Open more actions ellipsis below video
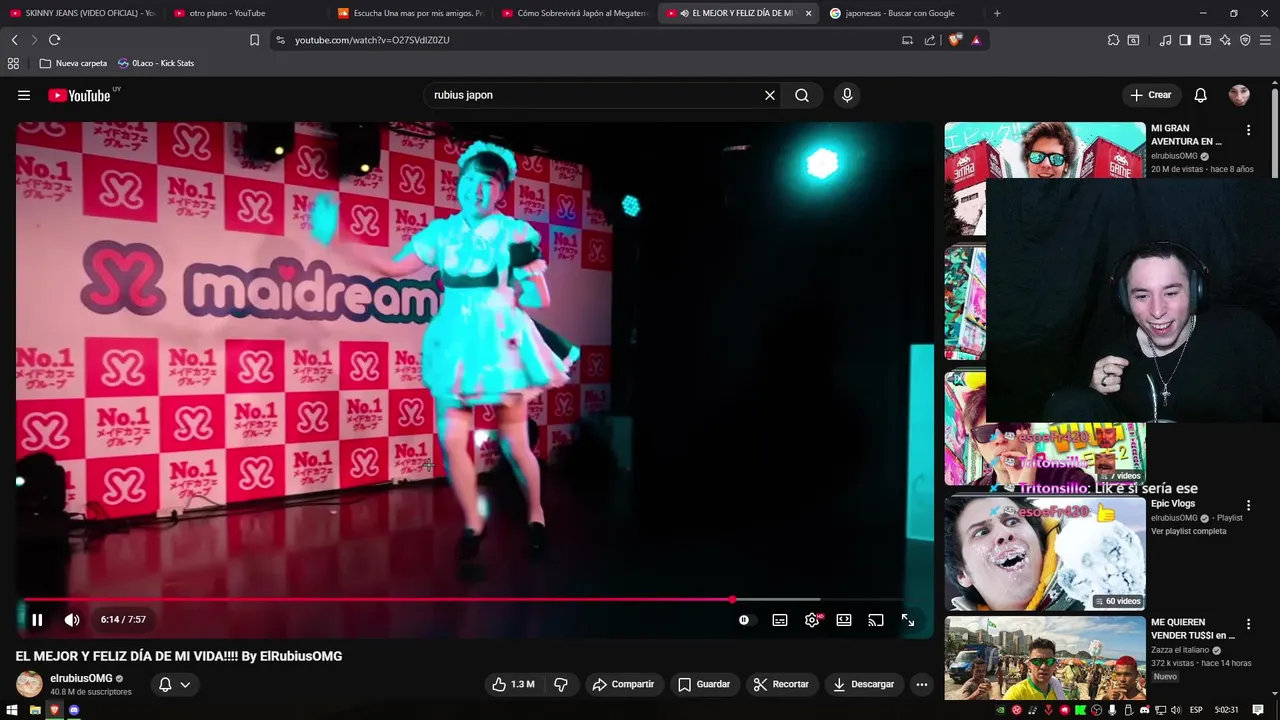This screenshot has height=720, width=1280. pos(922,684)
